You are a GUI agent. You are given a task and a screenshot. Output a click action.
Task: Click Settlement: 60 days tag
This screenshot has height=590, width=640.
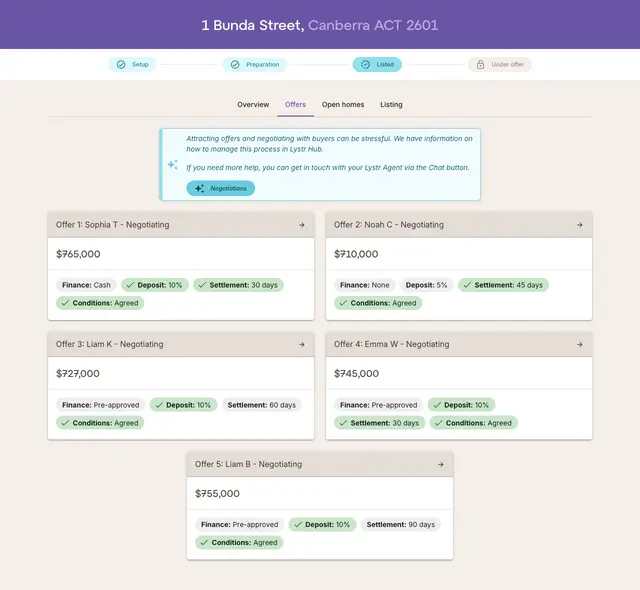262,405
